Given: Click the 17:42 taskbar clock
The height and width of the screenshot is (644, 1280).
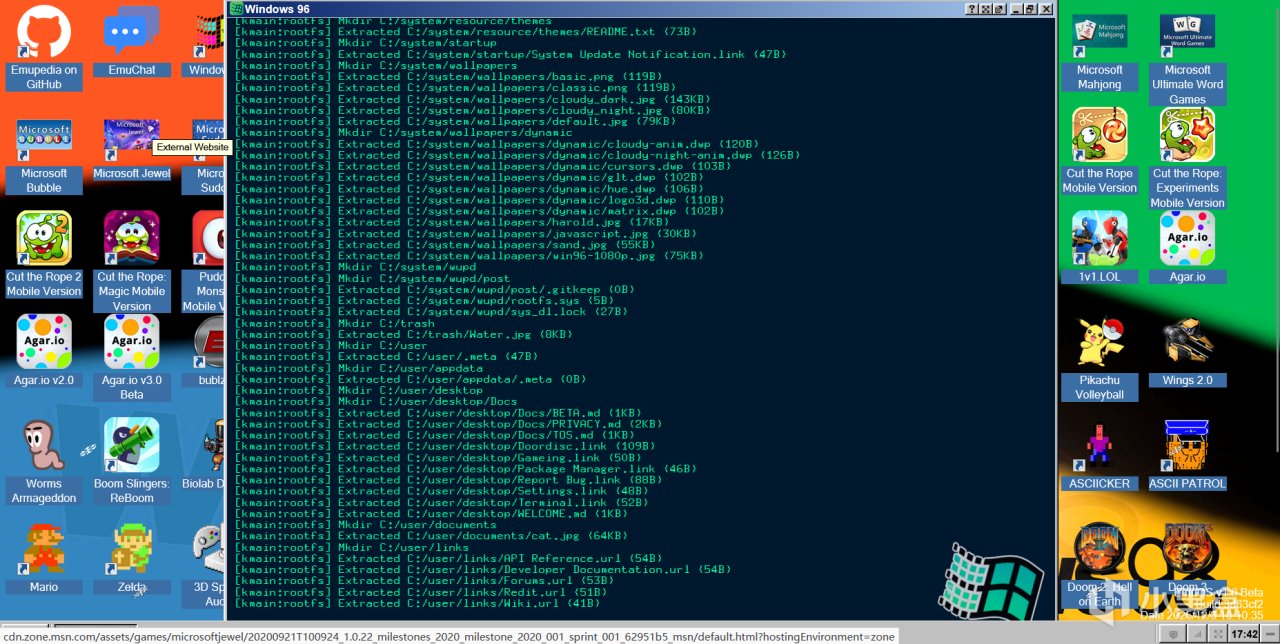Looking at the screenshot, I should point(1244,634).
